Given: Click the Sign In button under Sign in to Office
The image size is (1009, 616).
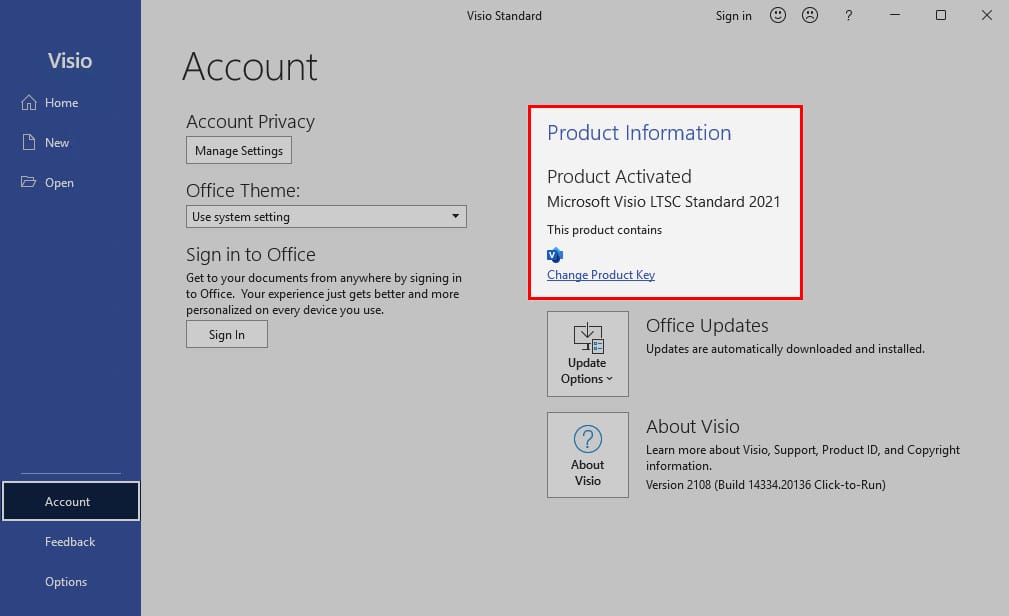Looking at the screenshot, I should [x=227, y=335].
